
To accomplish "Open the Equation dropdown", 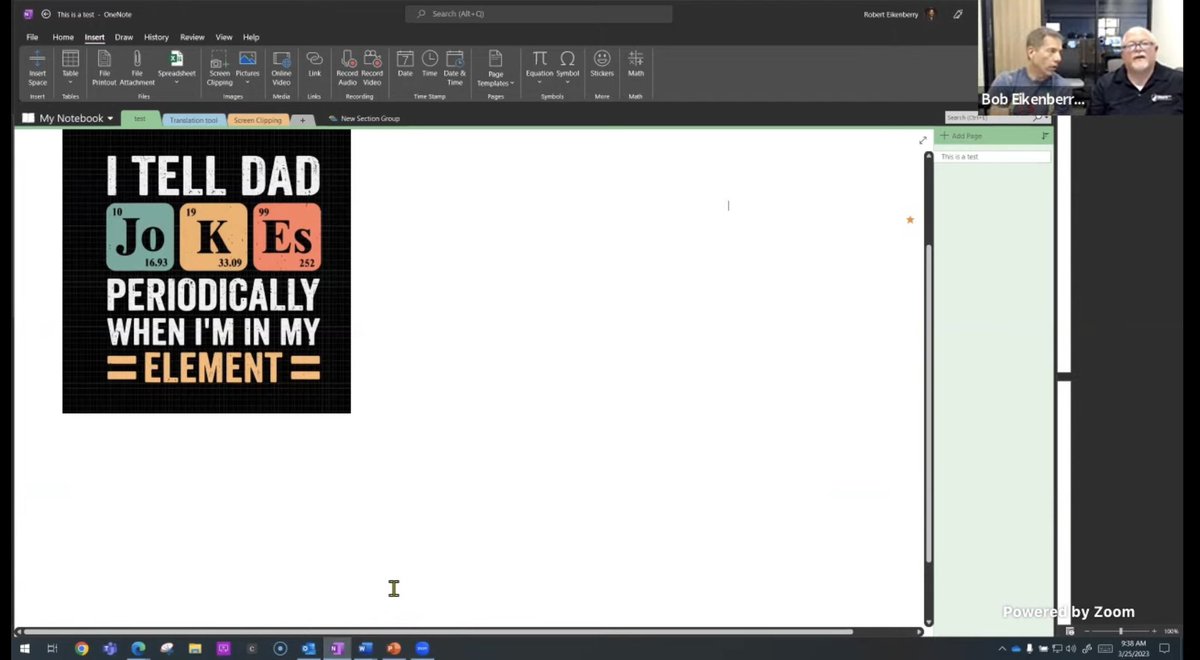I will 539,66.
